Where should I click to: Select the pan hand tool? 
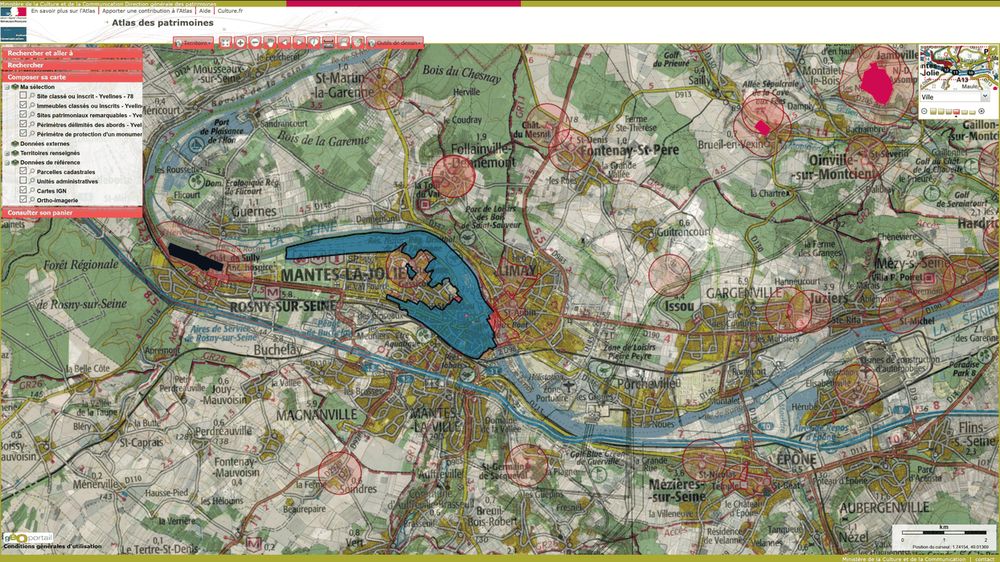[x=270, y=42]
